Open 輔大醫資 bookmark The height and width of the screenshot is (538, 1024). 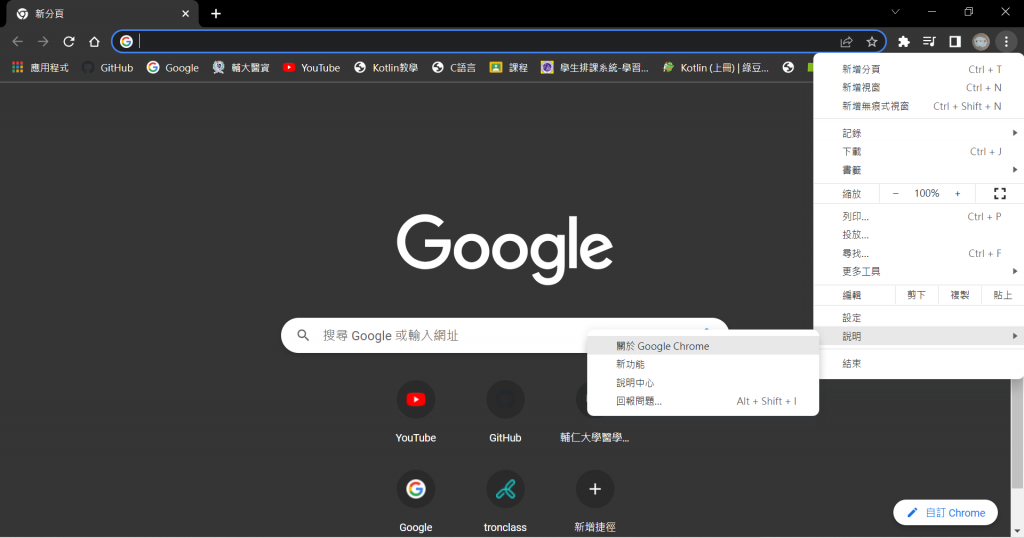point(241,67)
